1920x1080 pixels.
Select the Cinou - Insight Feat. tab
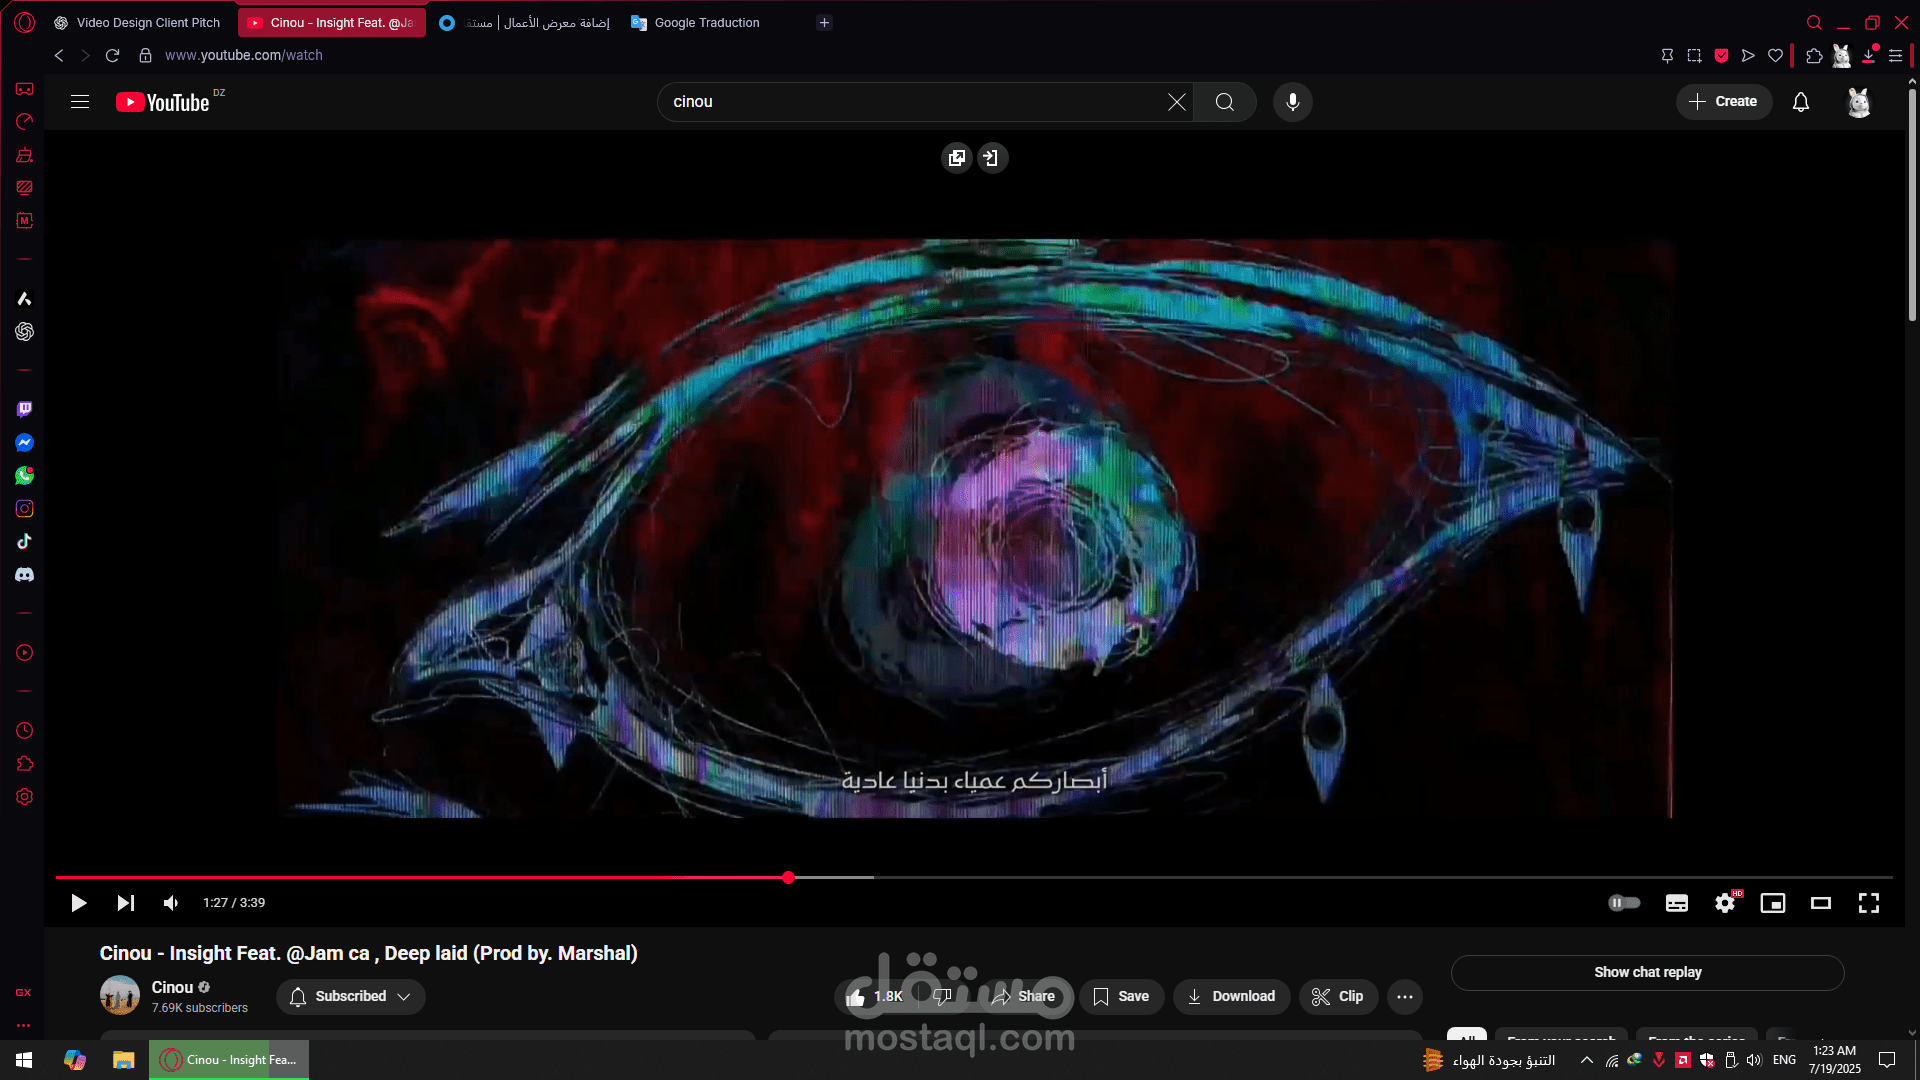pyautogui.click(x=332, y=22)
